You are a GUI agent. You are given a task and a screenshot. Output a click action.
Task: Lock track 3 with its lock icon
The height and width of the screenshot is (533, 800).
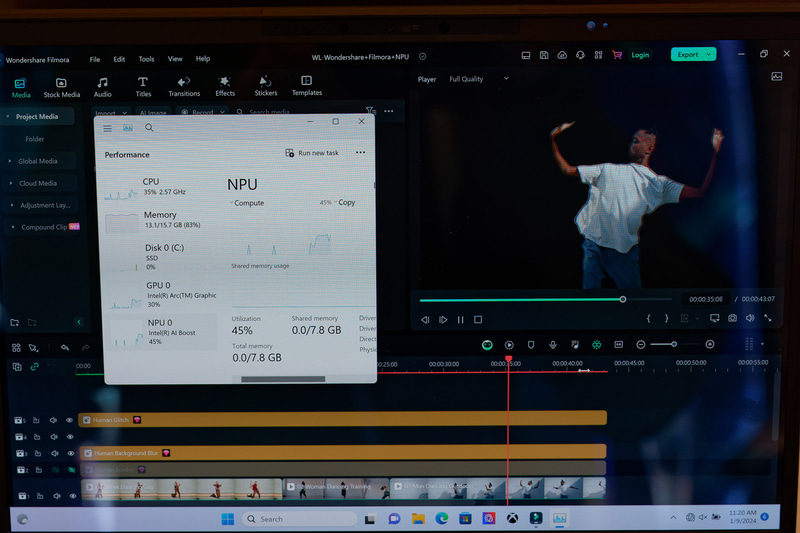(x=38, y=453)
